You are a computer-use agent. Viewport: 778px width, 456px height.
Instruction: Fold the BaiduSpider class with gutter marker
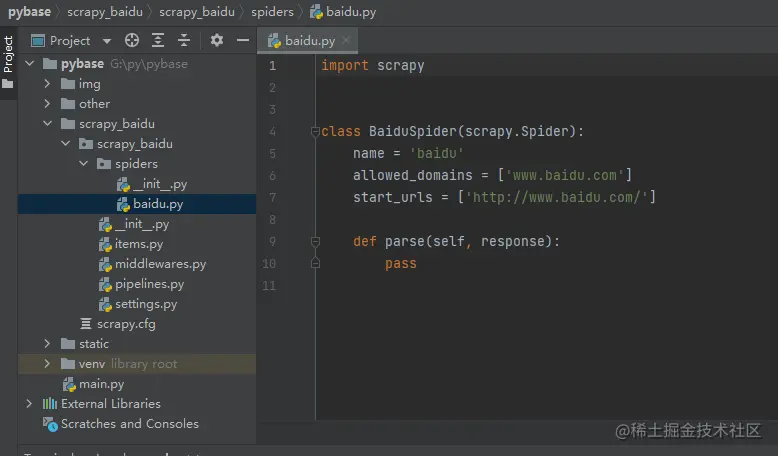tap(315, 131)
